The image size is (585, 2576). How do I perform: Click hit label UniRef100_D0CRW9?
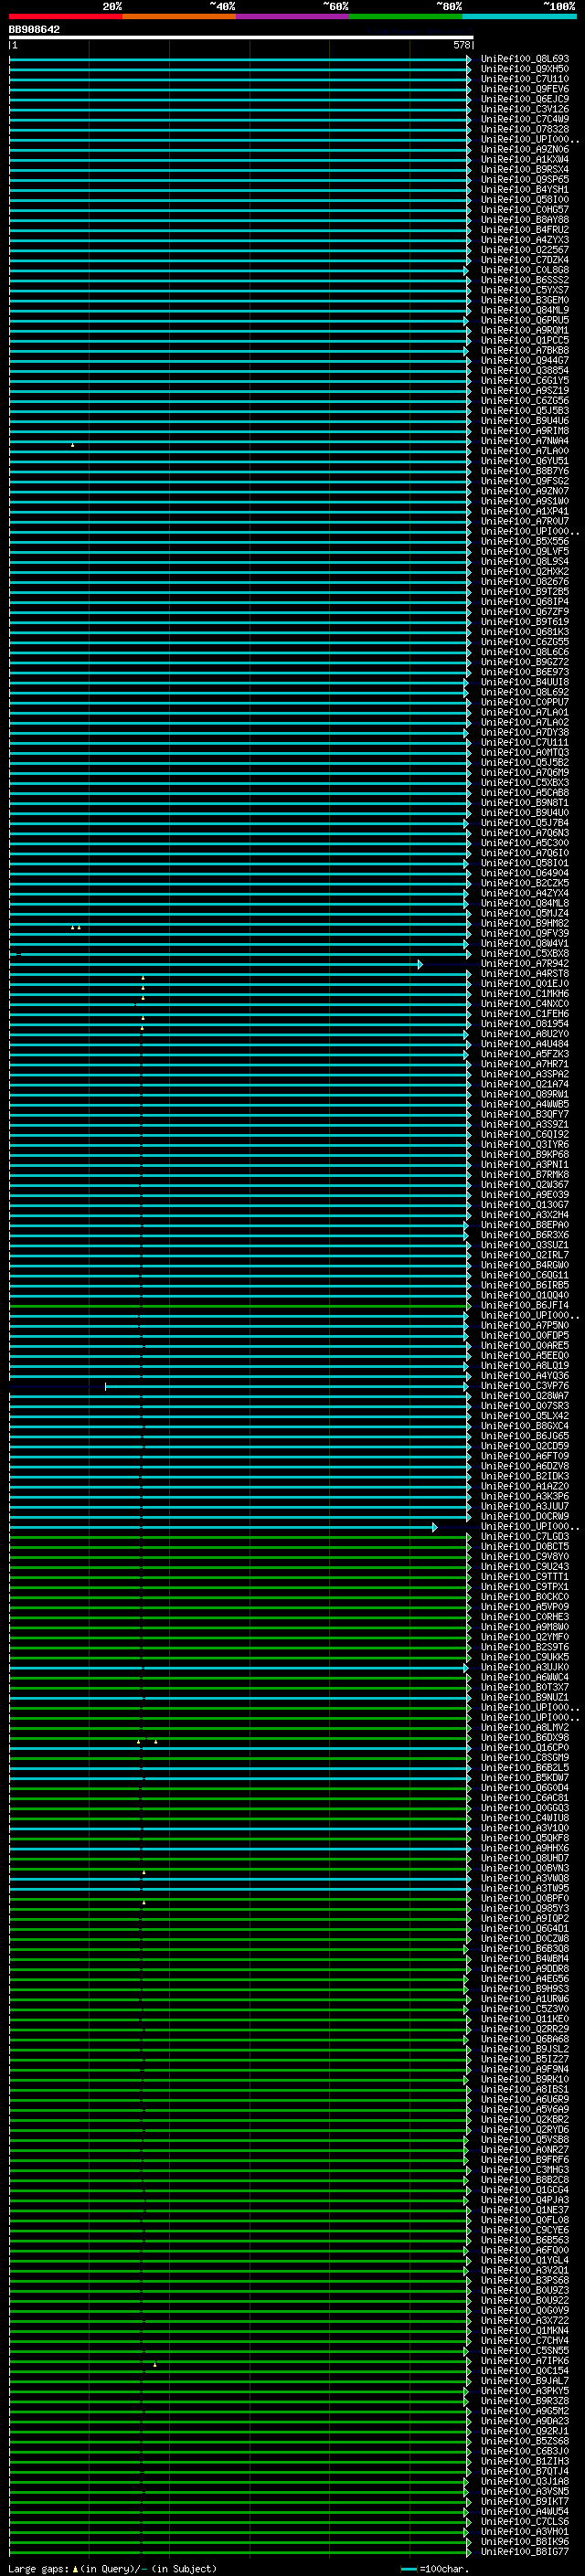point(525,1516)
